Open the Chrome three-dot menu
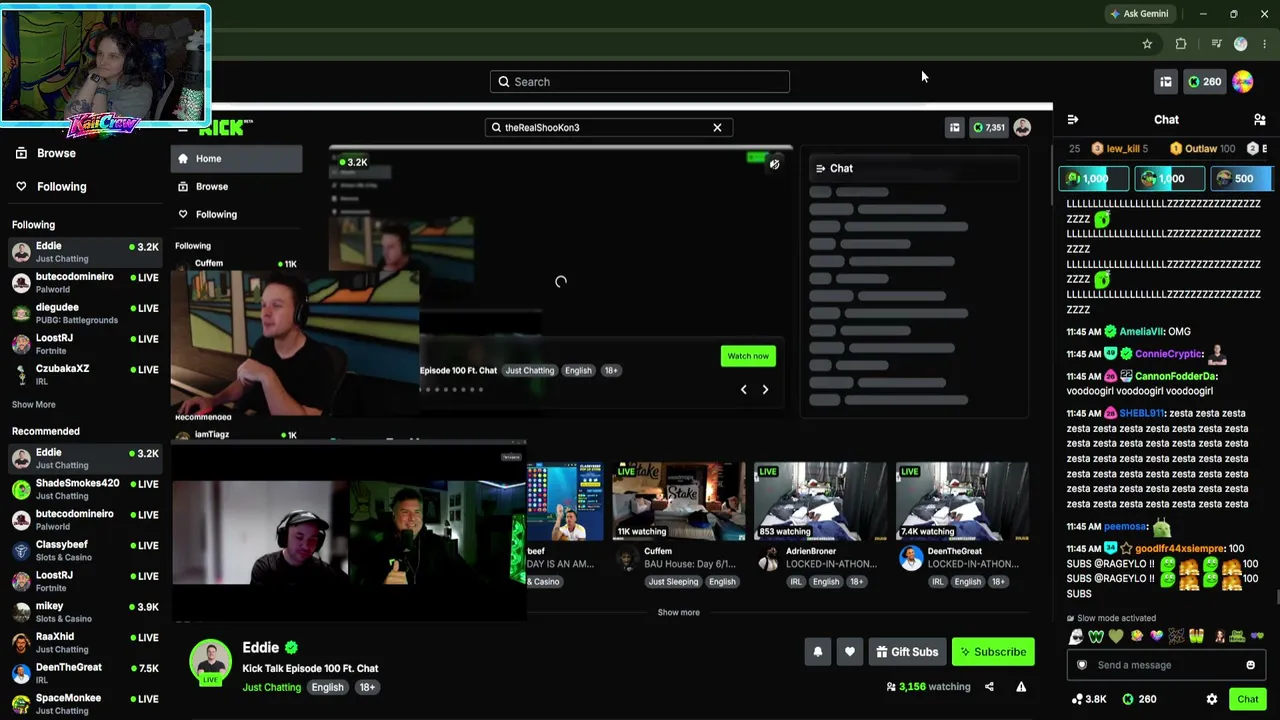 pyautogui.click(x=1265, y=44)
